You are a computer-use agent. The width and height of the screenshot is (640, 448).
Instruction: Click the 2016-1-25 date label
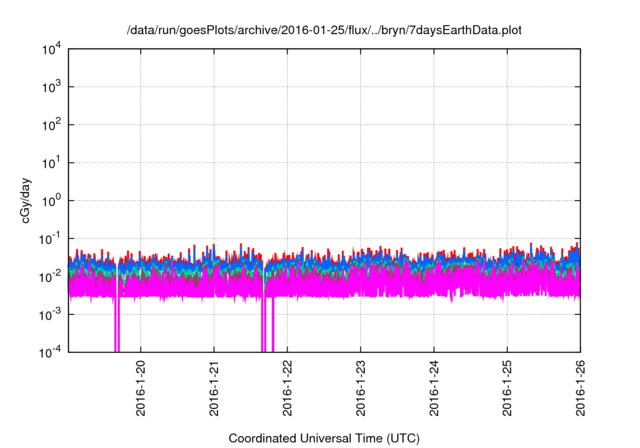pos(507,388)
